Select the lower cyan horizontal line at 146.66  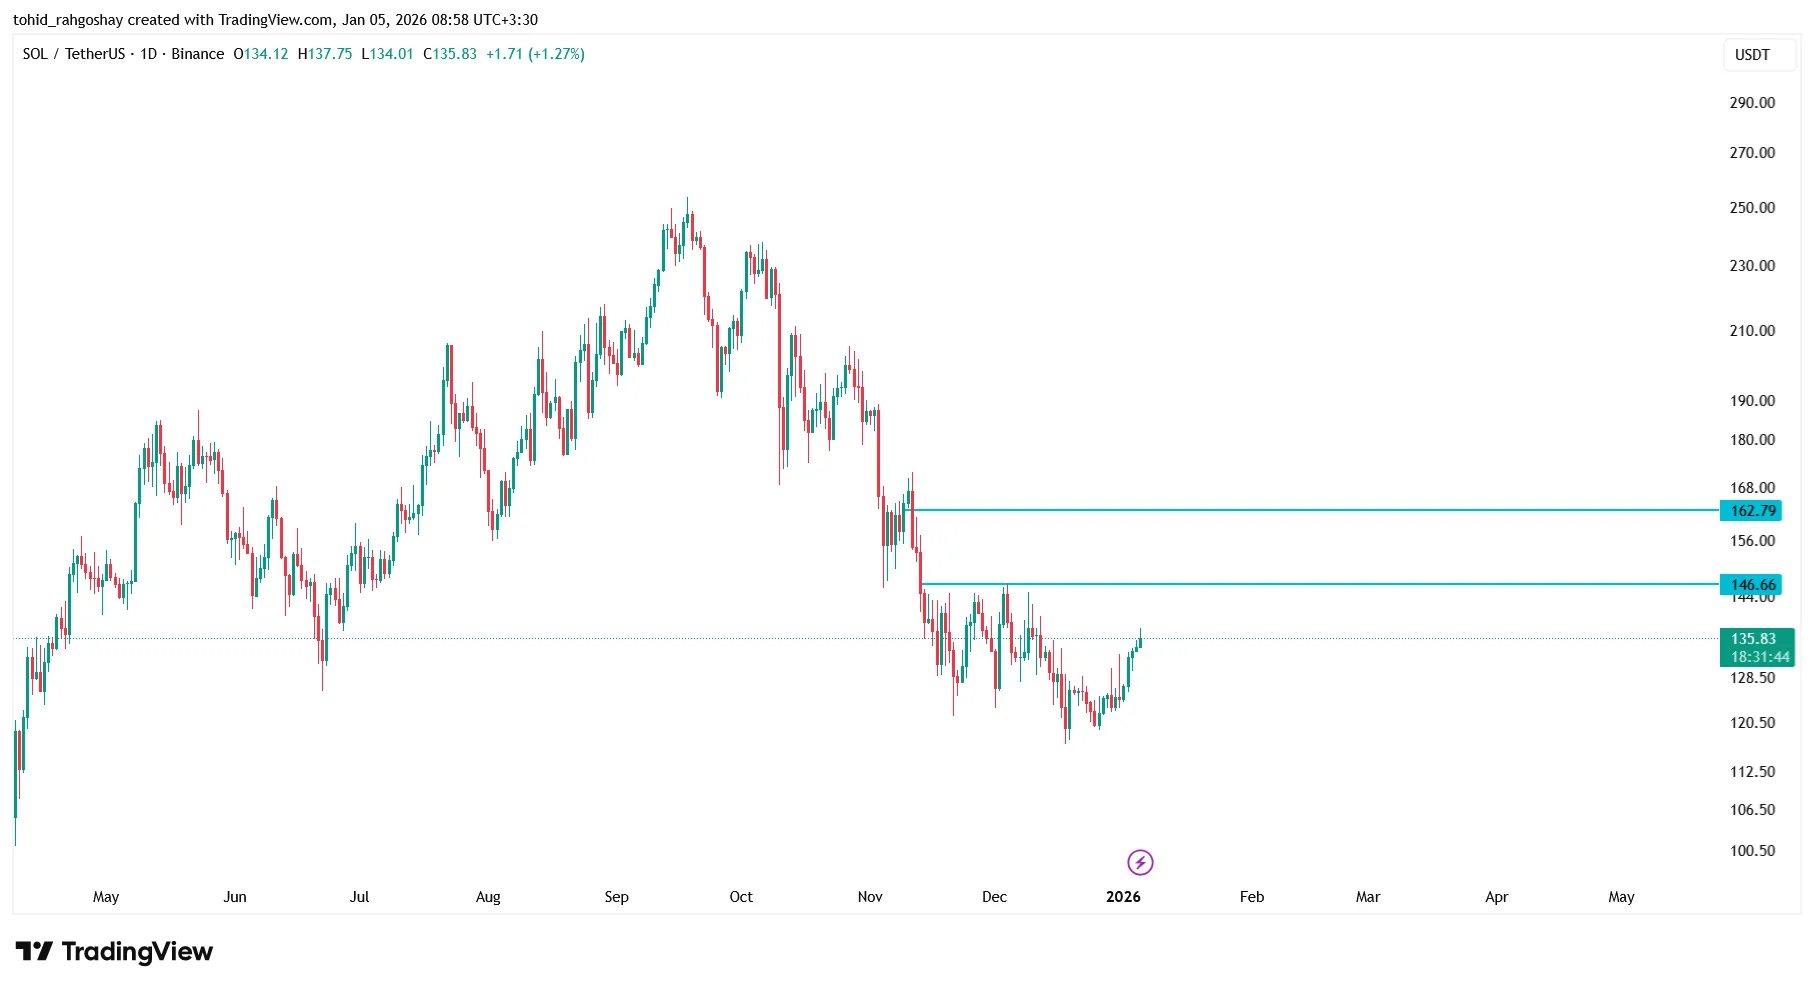(x=1300, y=584)
